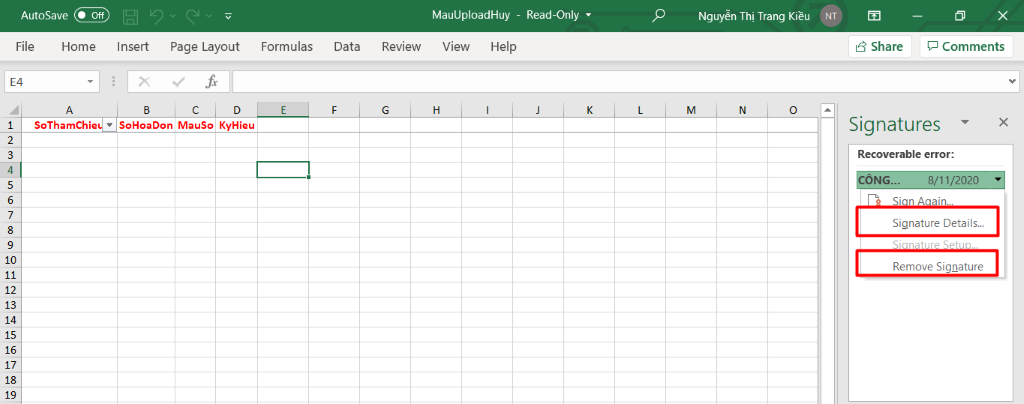Open the Formulas ribbon tab
The height and width of the screenshot is (404, 1024).
pyautogui.click(x=286, y=46)
